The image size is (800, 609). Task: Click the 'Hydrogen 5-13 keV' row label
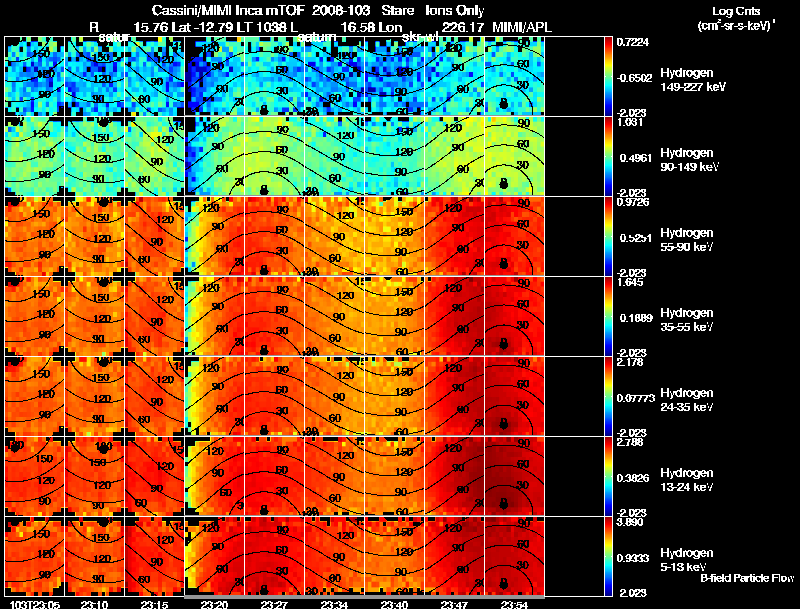[x=687, y=560]
